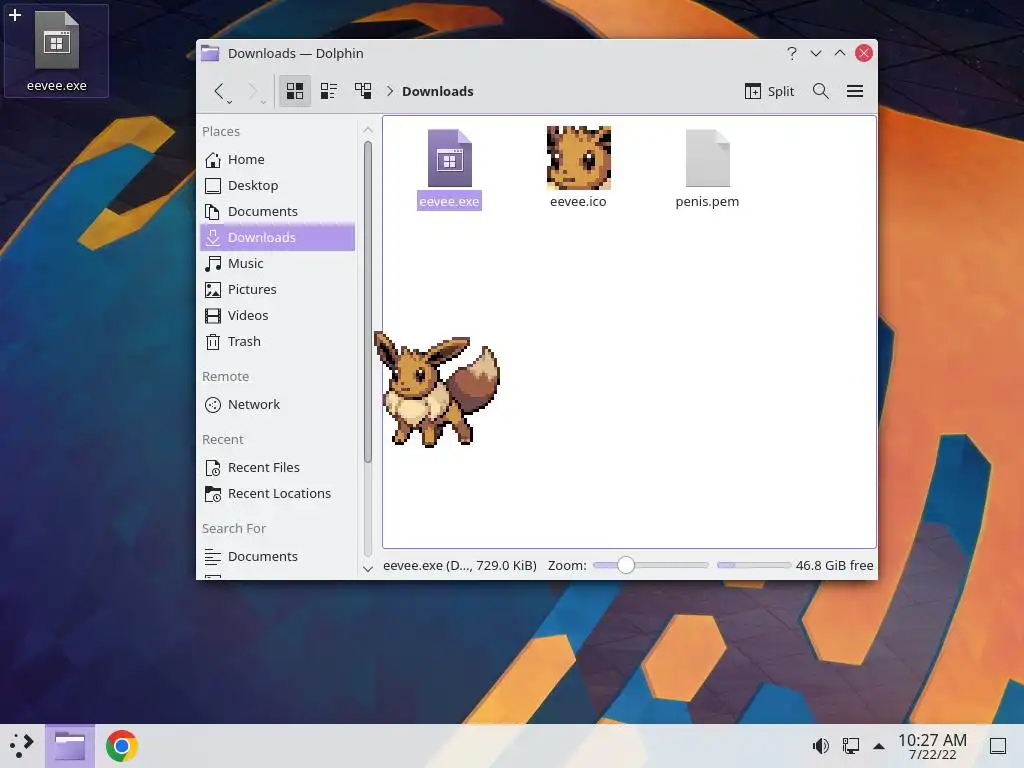Select Downloads in Places panel
Screen dimensions: 1024x768
point(278,237)
